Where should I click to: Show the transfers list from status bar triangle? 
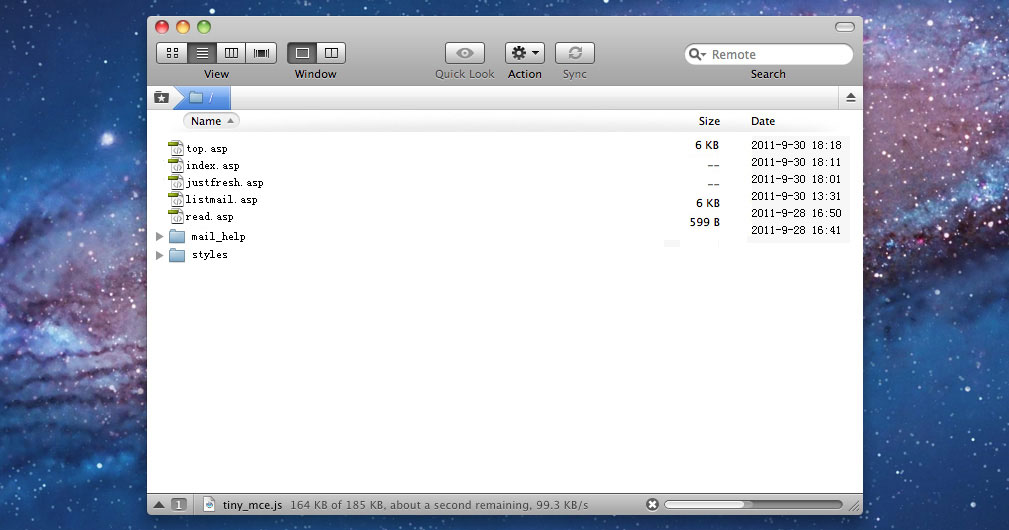point(159,505)
